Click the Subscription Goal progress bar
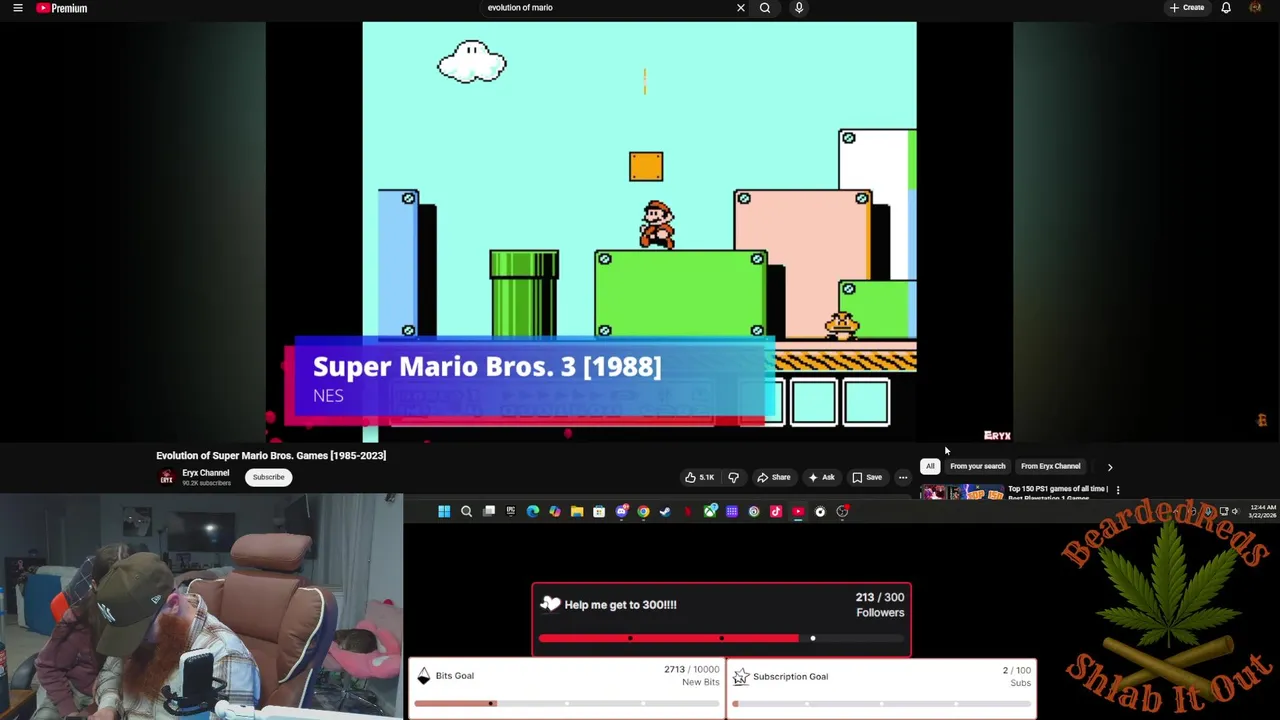This screenshot has height=720, width=1280. [881, 704]
